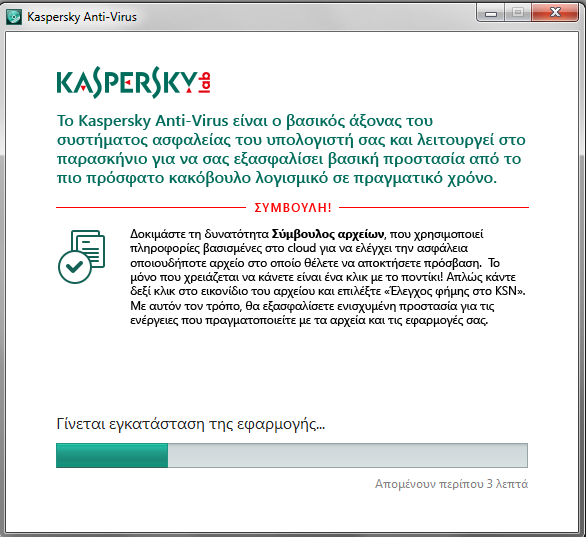The width and height of the screenshot is (586, 537).
Task: Close the Kaspersky Anti-Virus installer window
Action: 555,13
